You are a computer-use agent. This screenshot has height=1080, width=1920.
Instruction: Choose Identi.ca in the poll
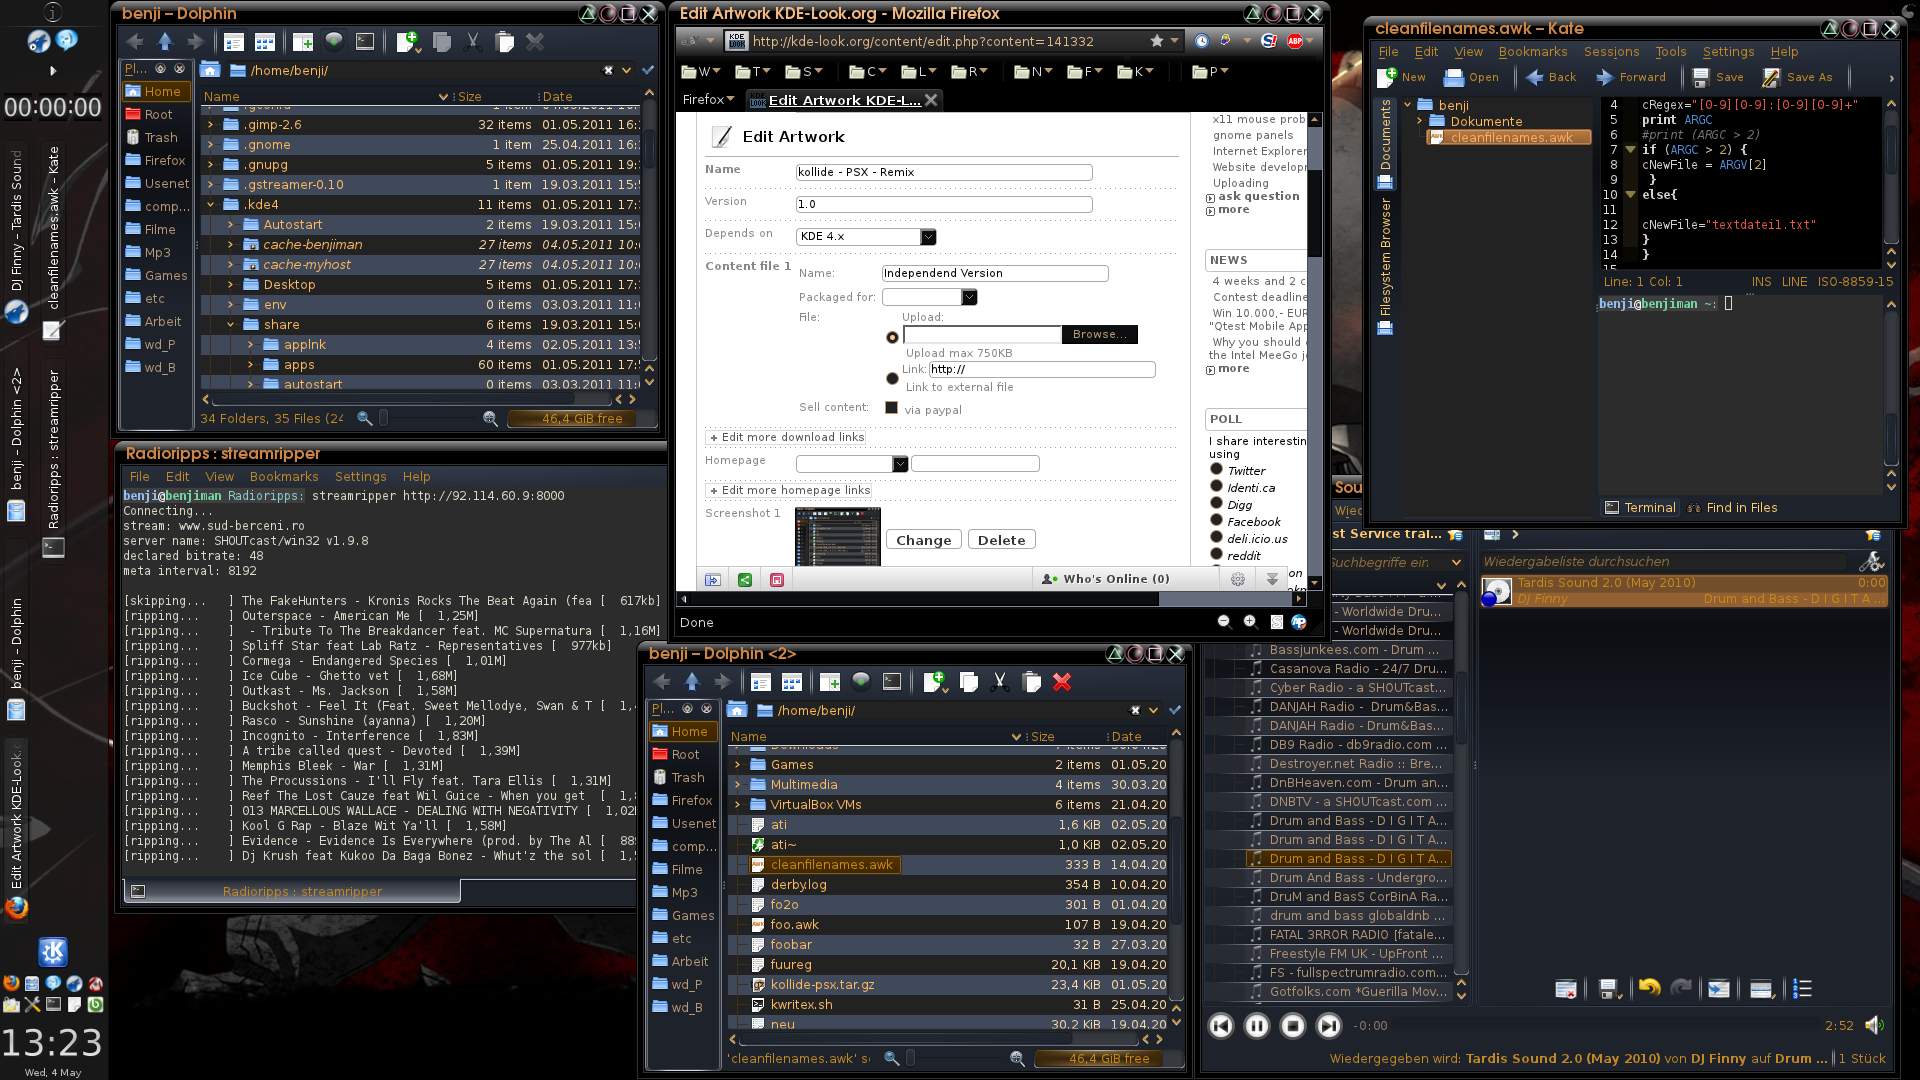point(1216,486)
